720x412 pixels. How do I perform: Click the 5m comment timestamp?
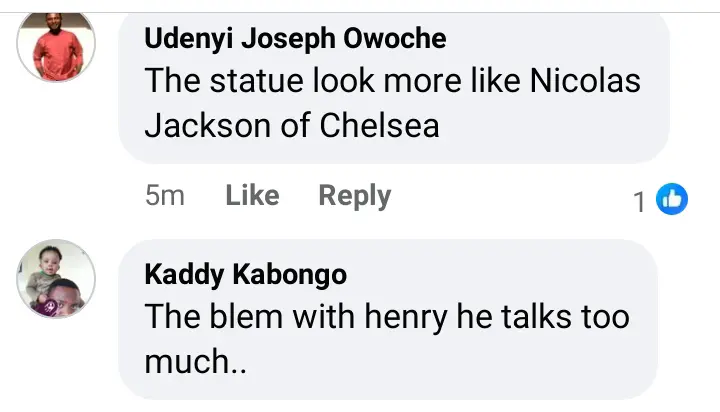coord(165,196)
